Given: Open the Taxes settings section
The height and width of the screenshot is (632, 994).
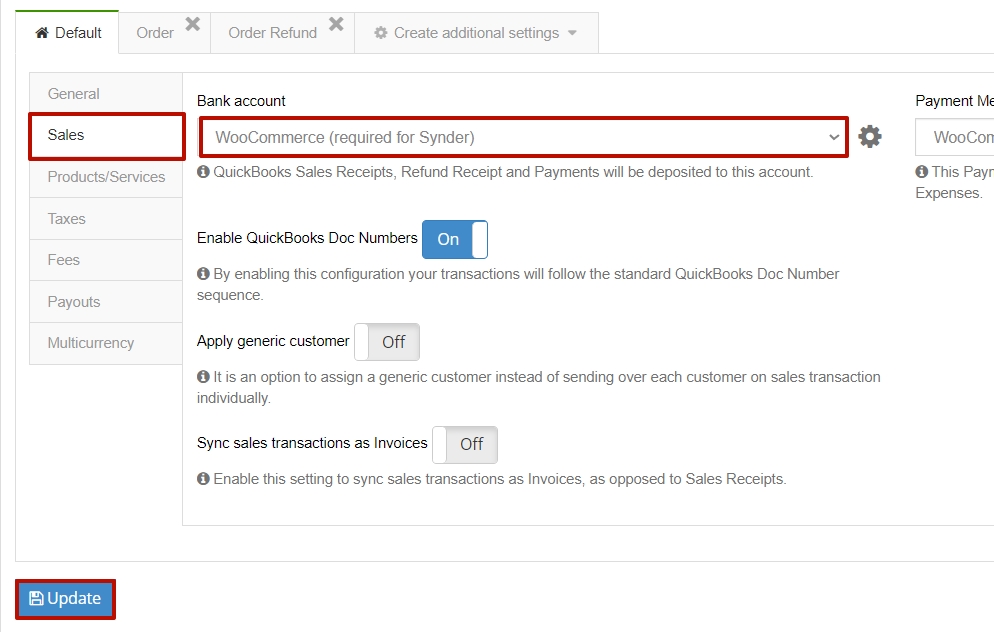Looking at the screenshot, I should [x=106, y=219].
